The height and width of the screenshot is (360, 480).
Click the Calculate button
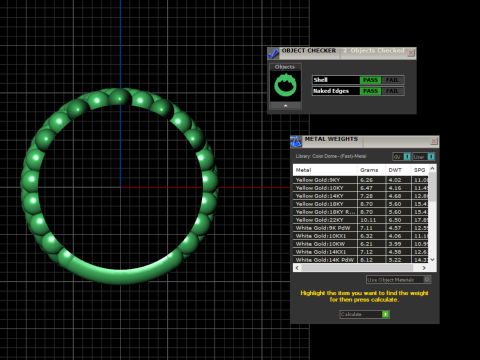365,314
